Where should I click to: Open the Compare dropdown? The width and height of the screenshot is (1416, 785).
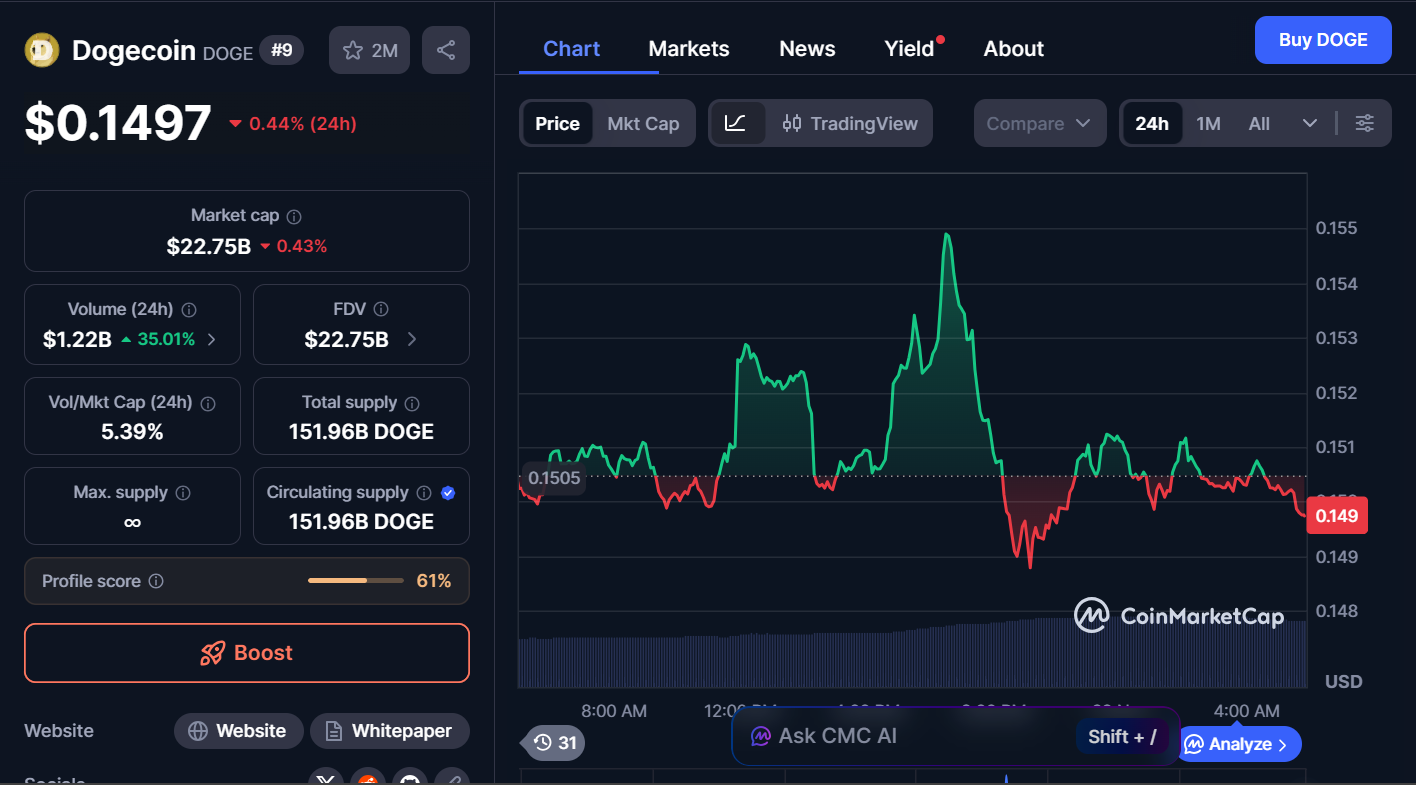point(1039,122)
